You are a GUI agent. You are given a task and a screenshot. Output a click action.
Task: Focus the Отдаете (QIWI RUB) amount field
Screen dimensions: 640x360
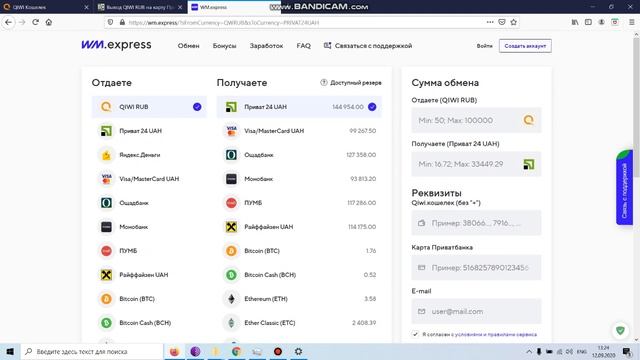[476, 120]
